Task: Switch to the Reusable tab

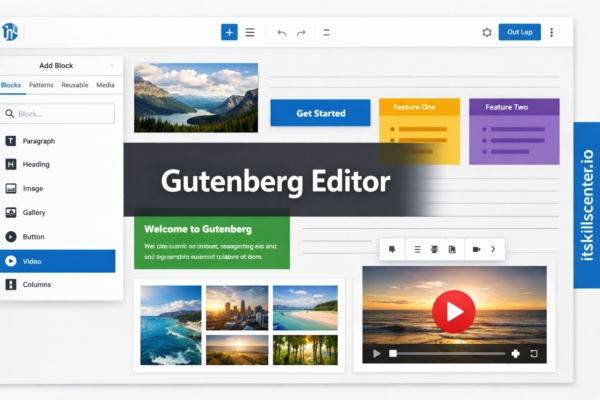Action: coord(74,86)
